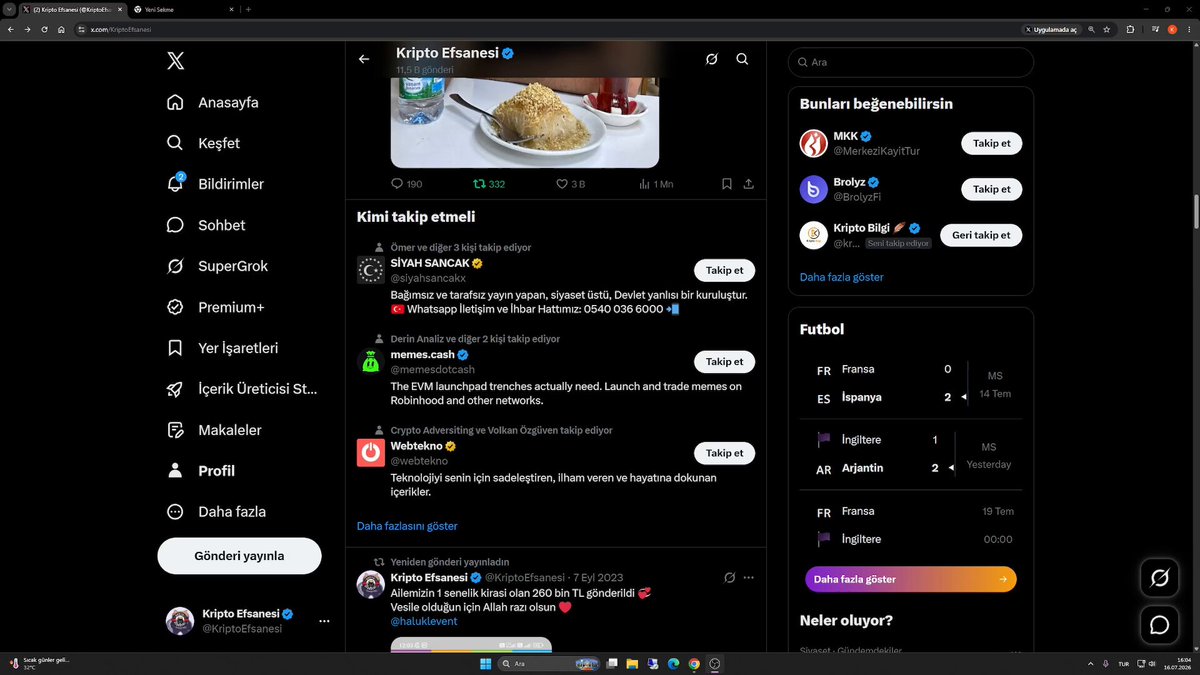
Task: Click the @siyahsancakx handle
Action: click(x=428, y=278)
